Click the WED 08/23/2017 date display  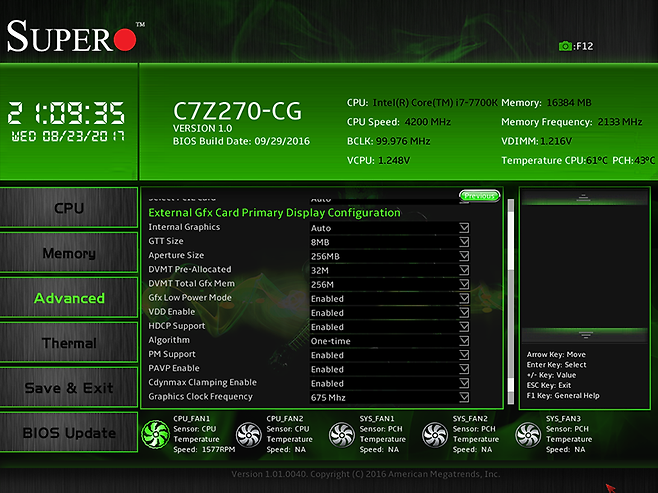[x=68, y=136]
